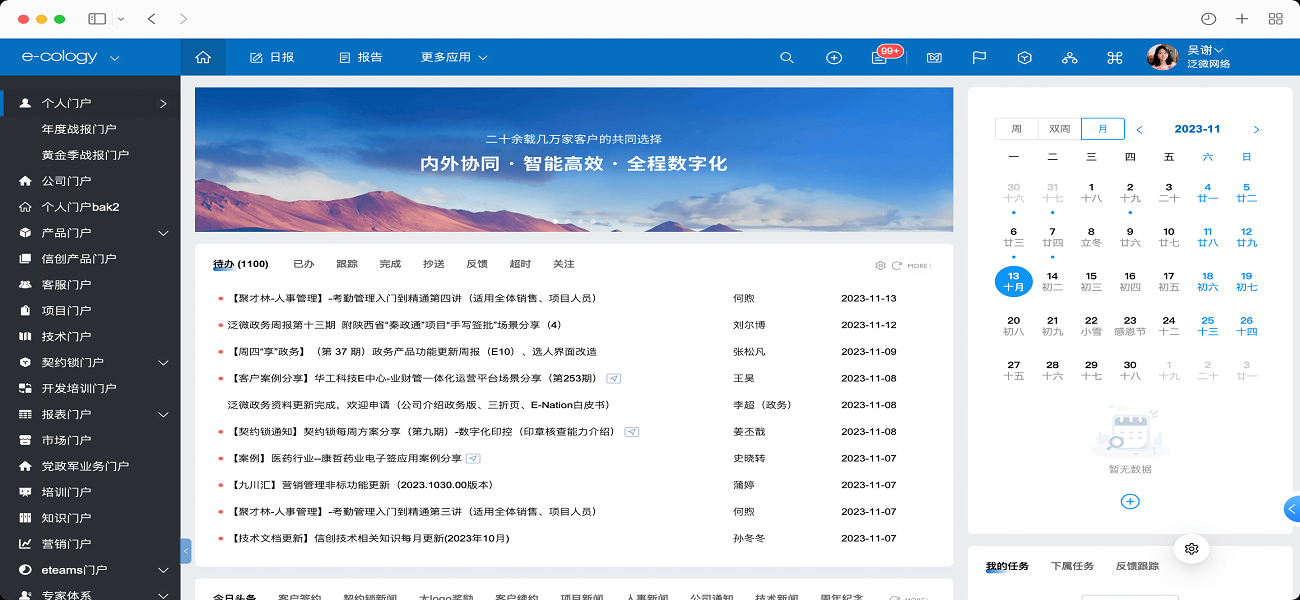This screenshot has width=1300, height=600.
Task: Click the plus circle add icon in top bar
Action: [x=834, y=58]
